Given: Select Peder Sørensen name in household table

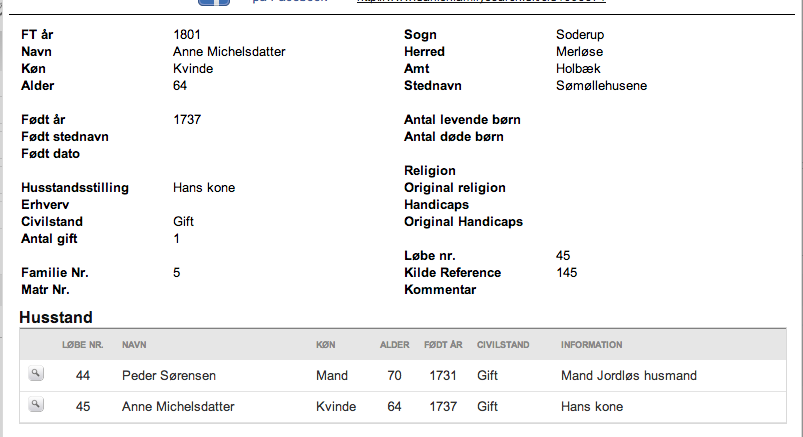Looking at the screenshot, I should [x=168, y=376].
